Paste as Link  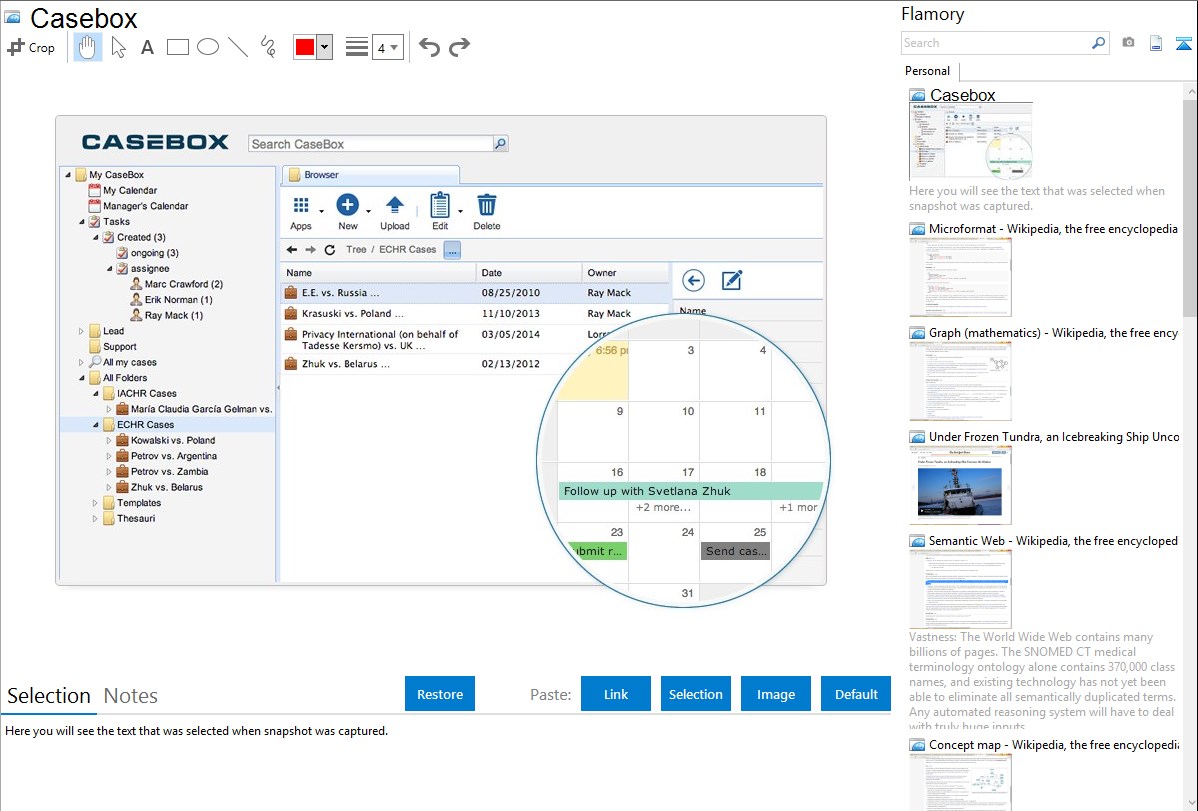(x=616, y=694)
